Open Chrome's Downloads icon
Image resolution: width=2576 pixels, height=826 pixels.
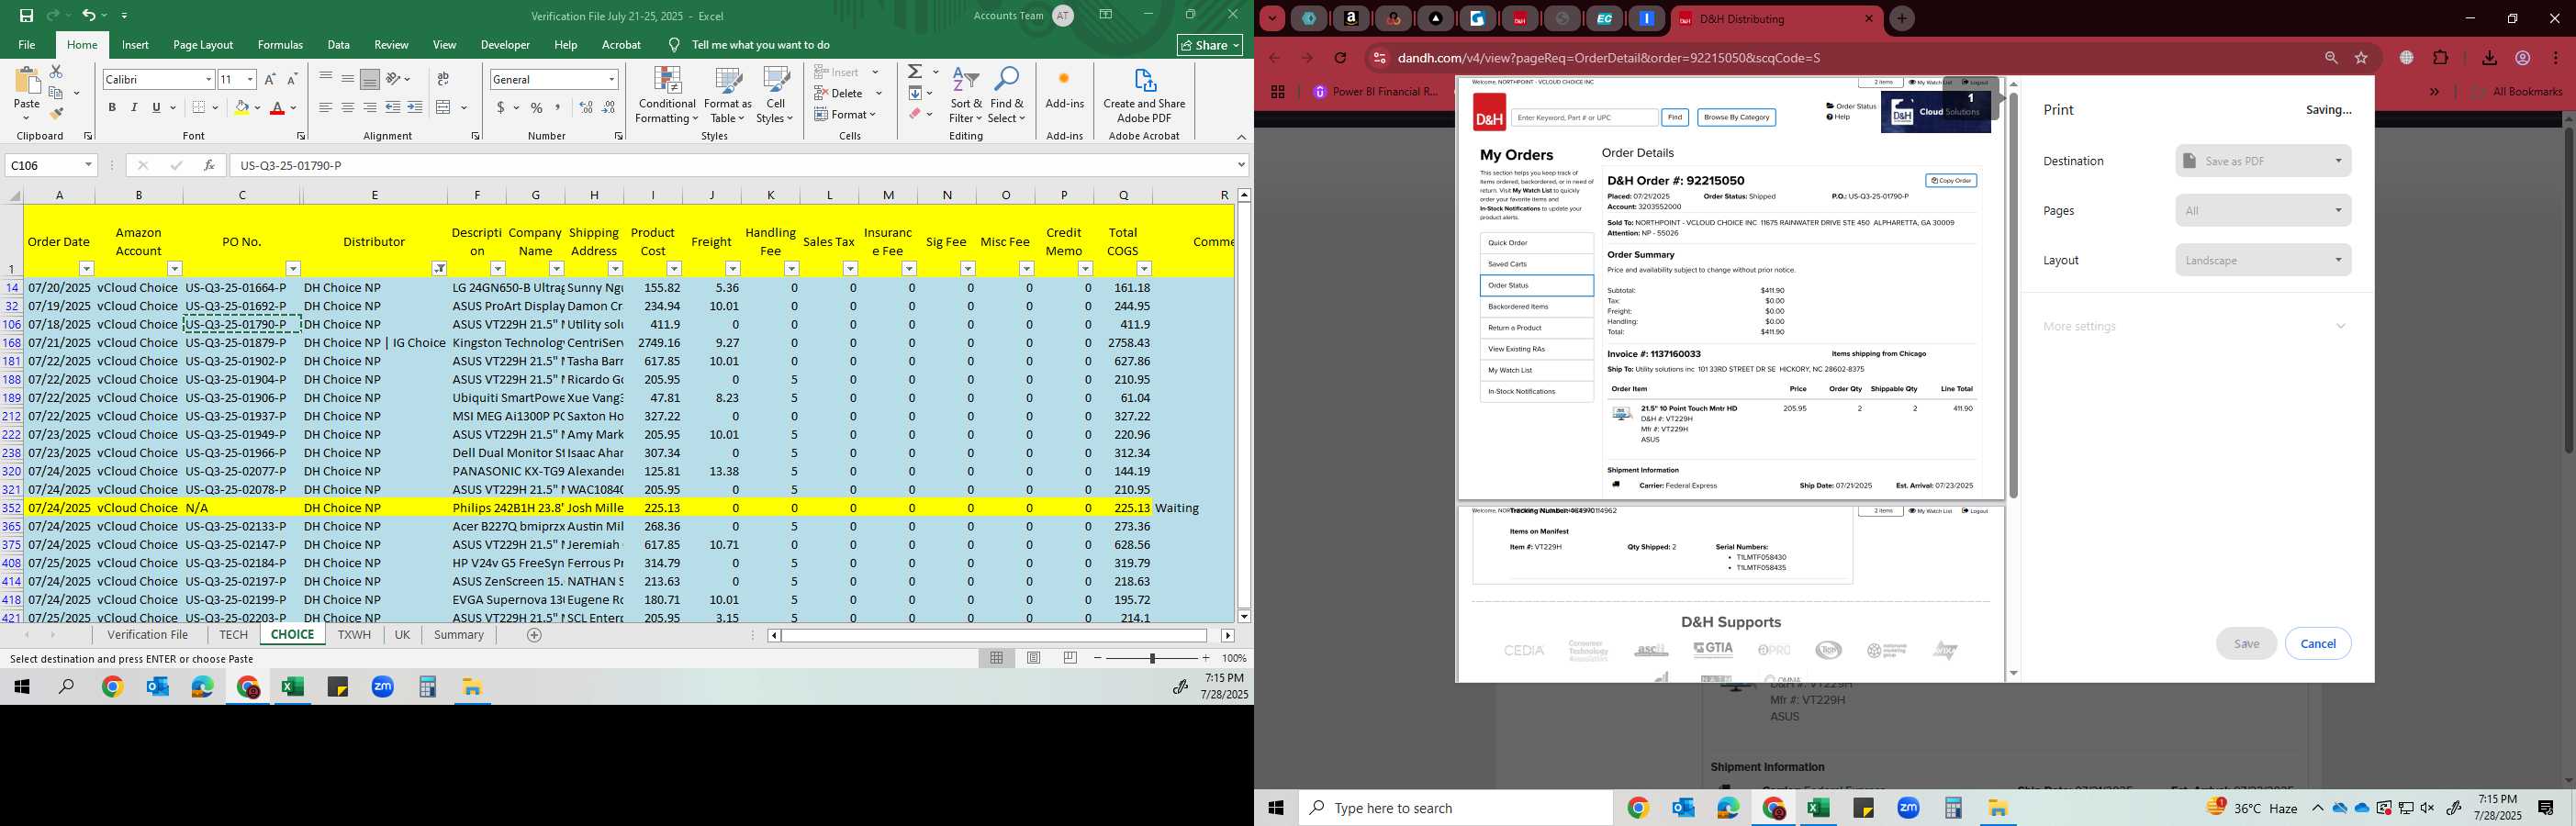point(2490,58)
